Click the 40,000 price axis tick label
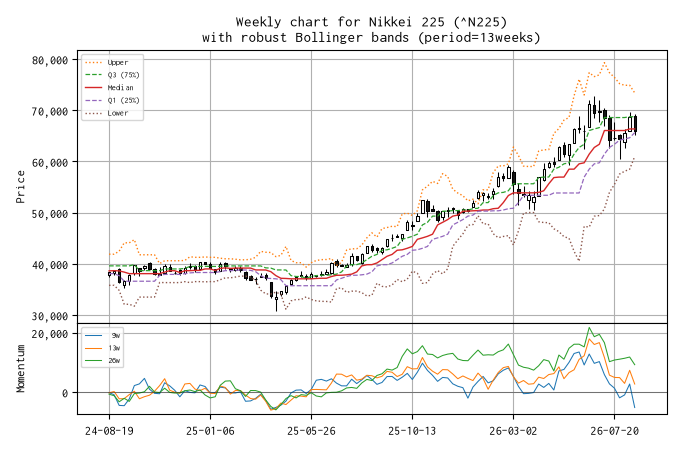The width and height of the screenshot is (680, 450). [x=50, y=265]
